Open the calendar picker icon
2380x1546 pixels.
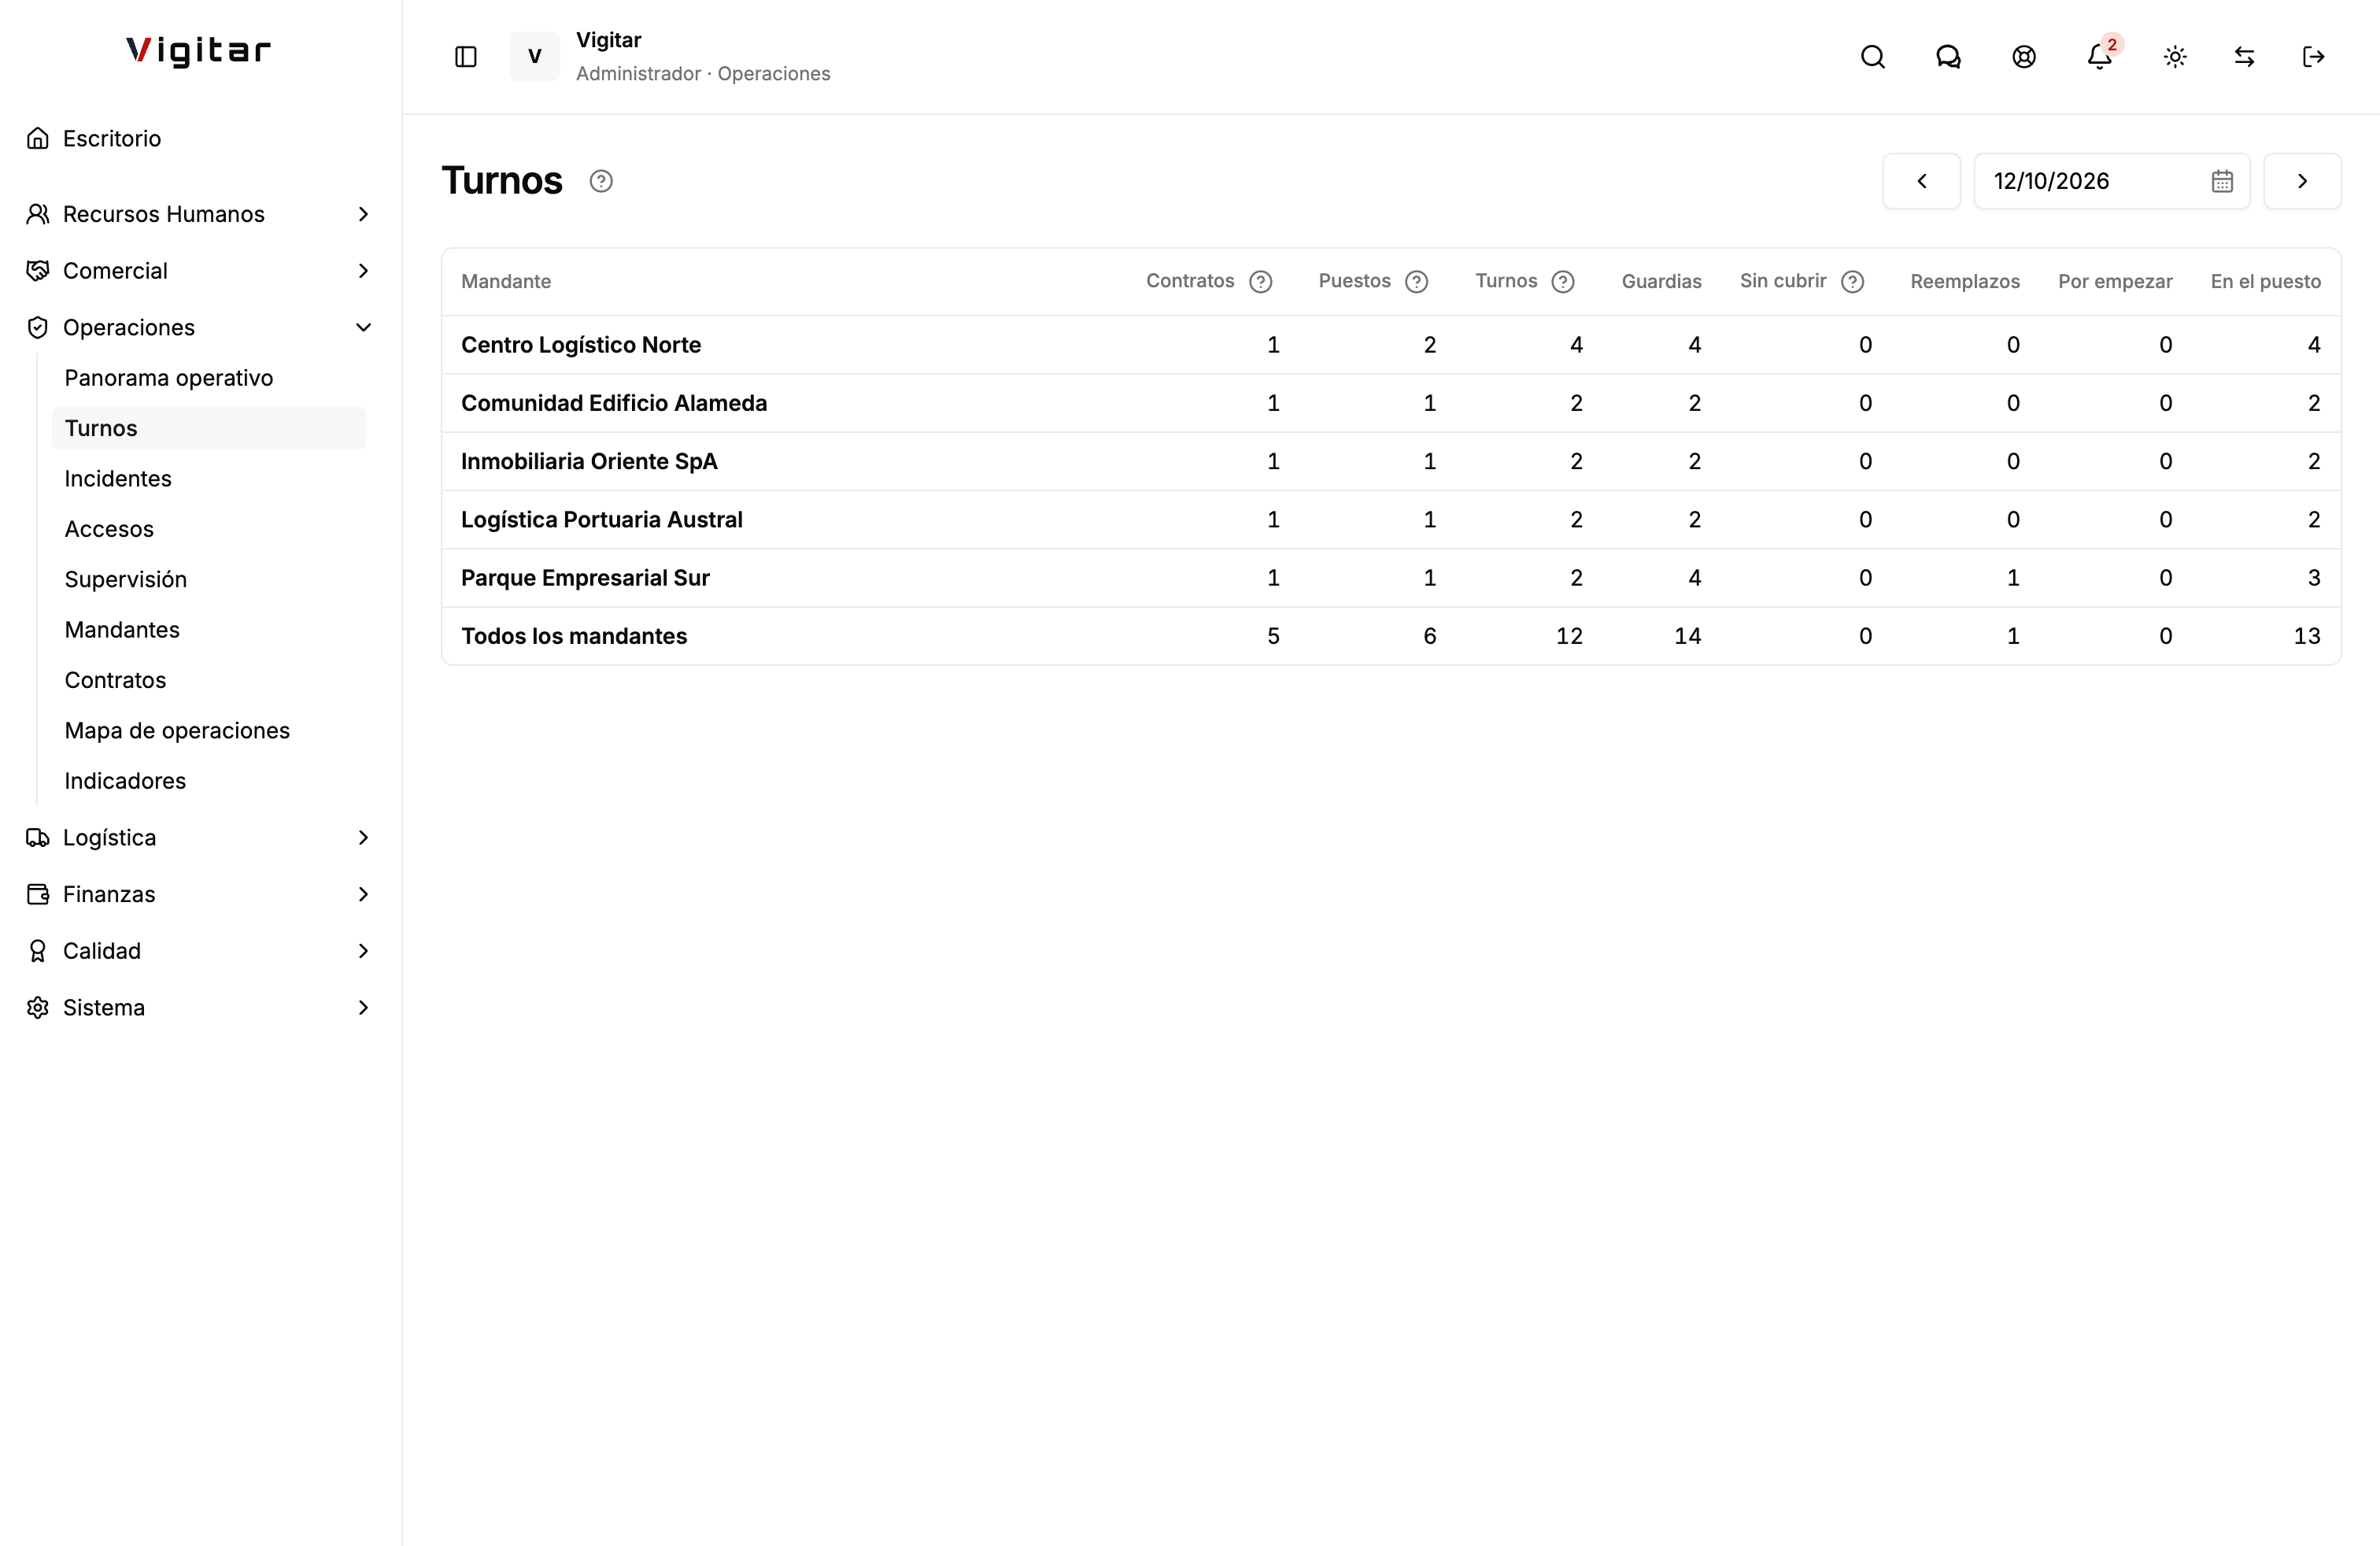pyautogui.click(x=2222, y=181)
